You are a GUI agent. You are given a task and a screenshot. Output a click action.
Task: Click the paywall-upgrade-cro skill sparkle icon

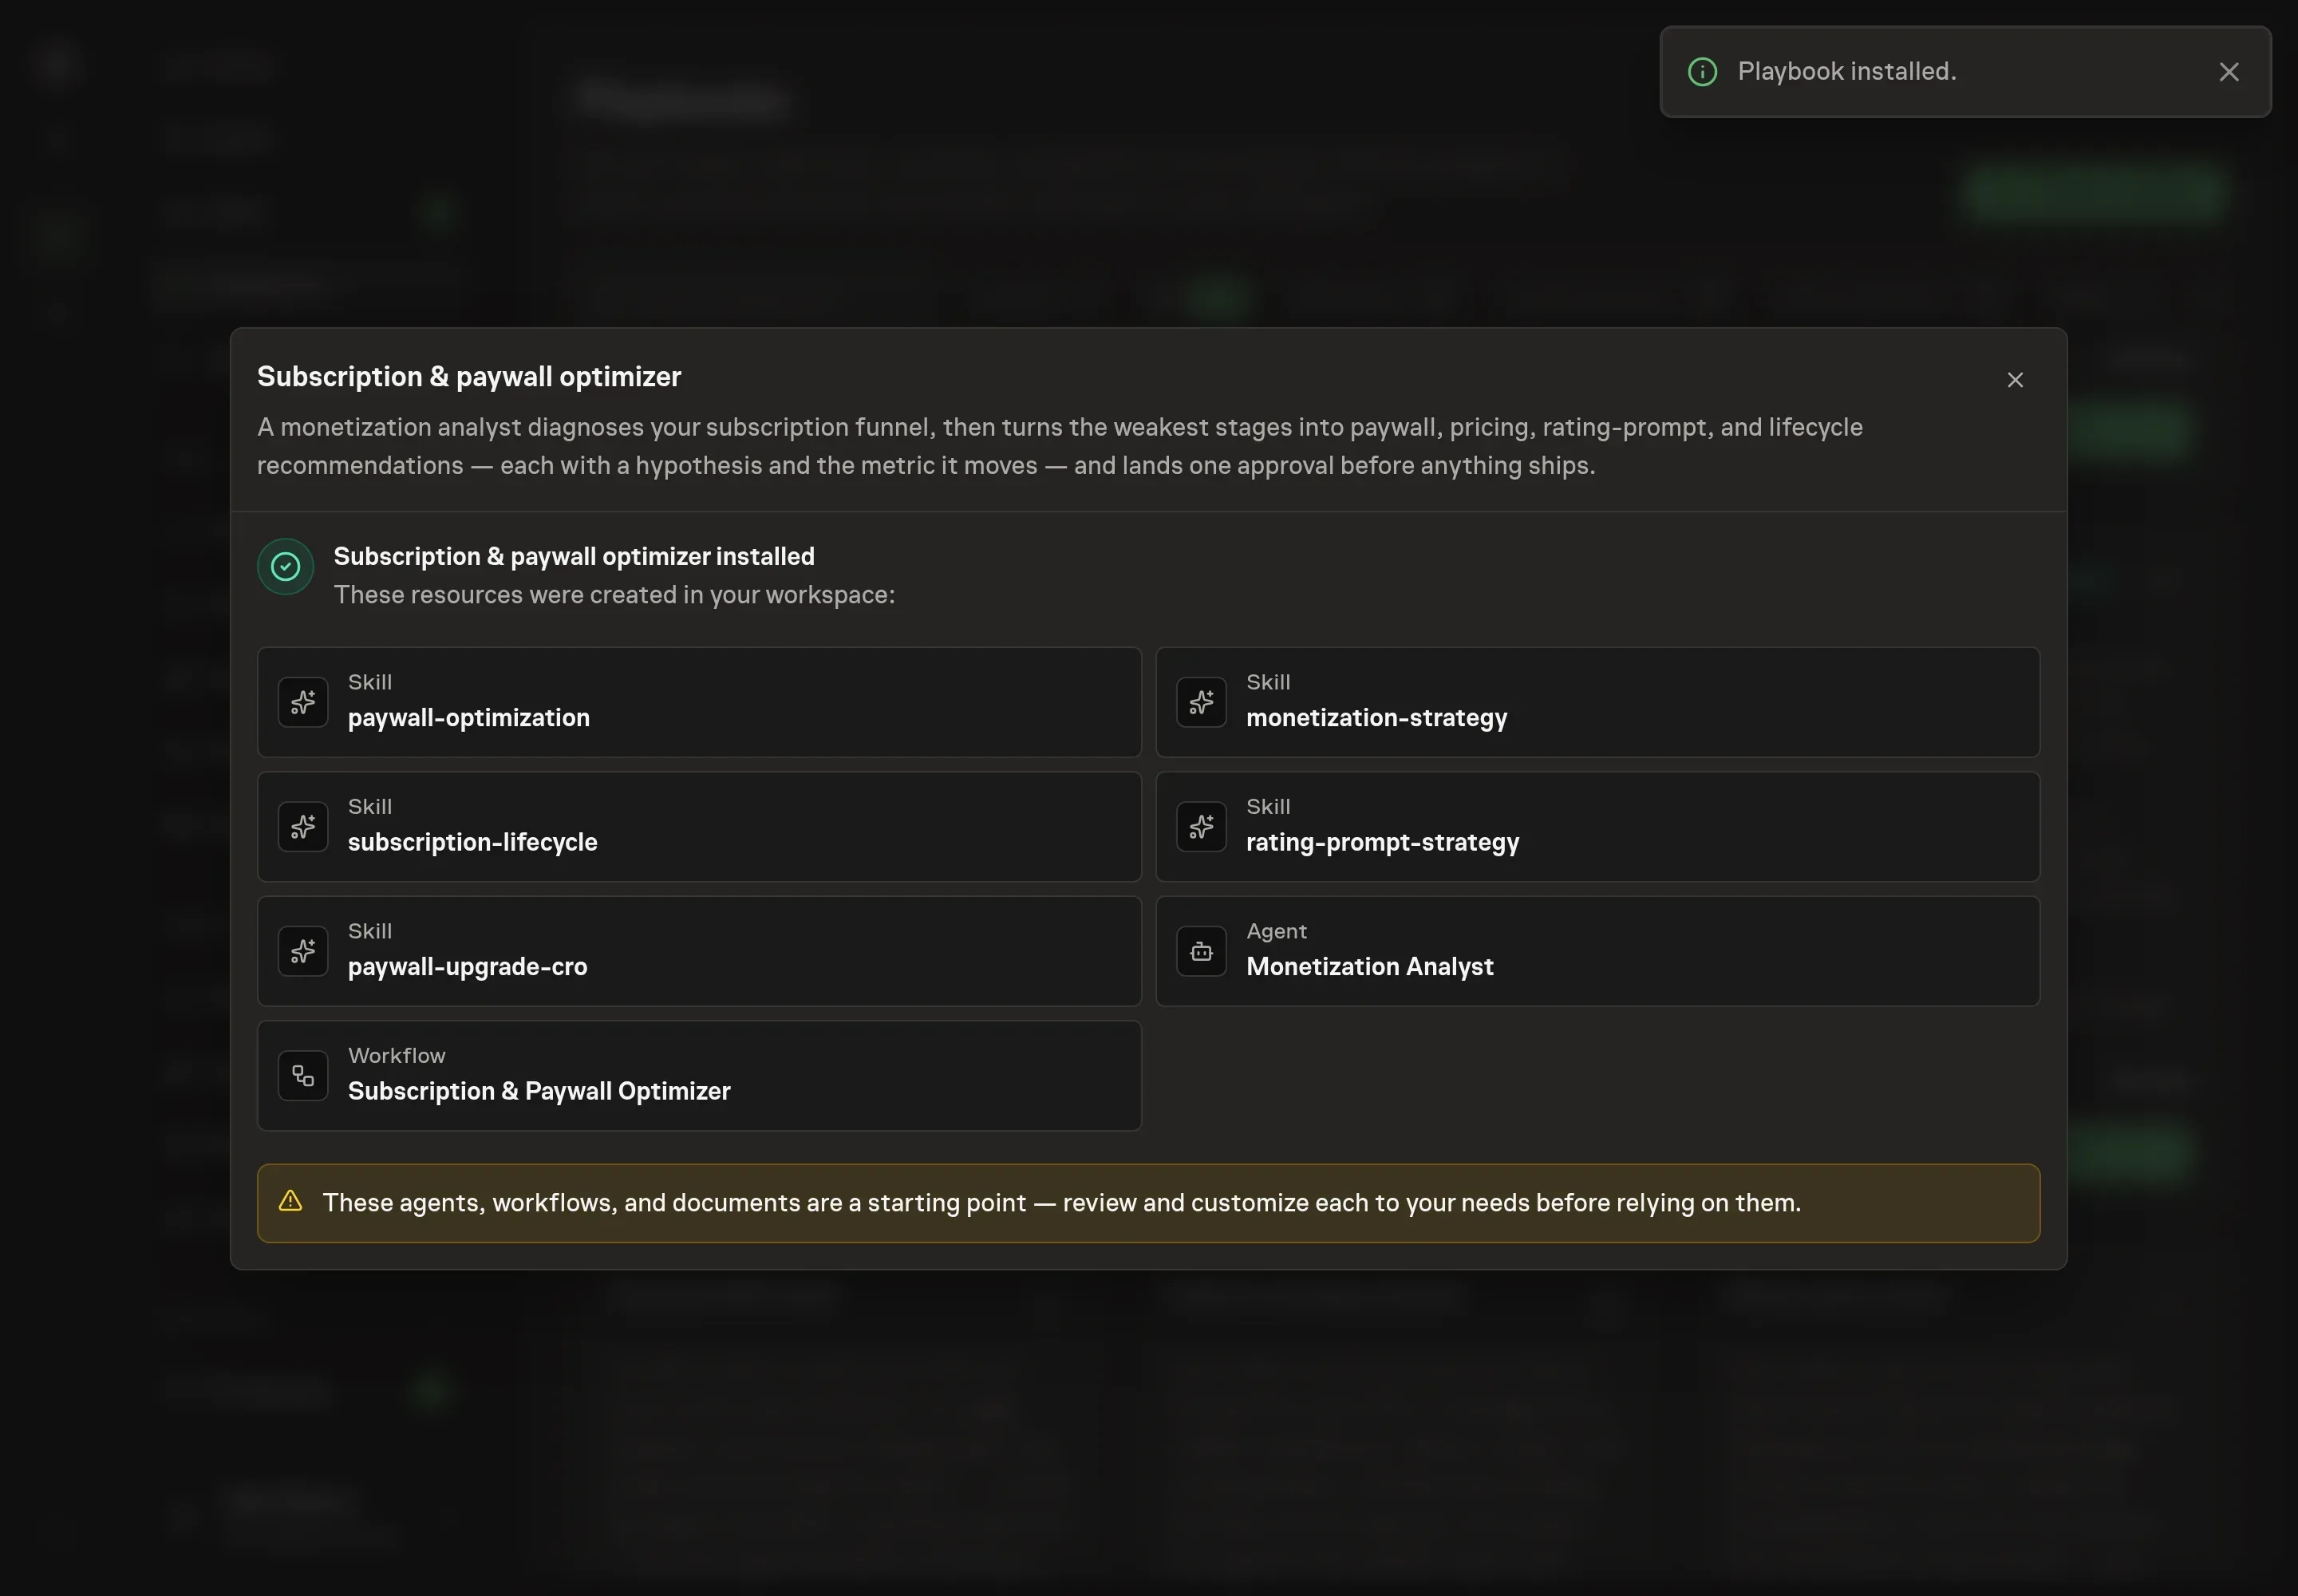pyautogui.click(x=303, y=951)
